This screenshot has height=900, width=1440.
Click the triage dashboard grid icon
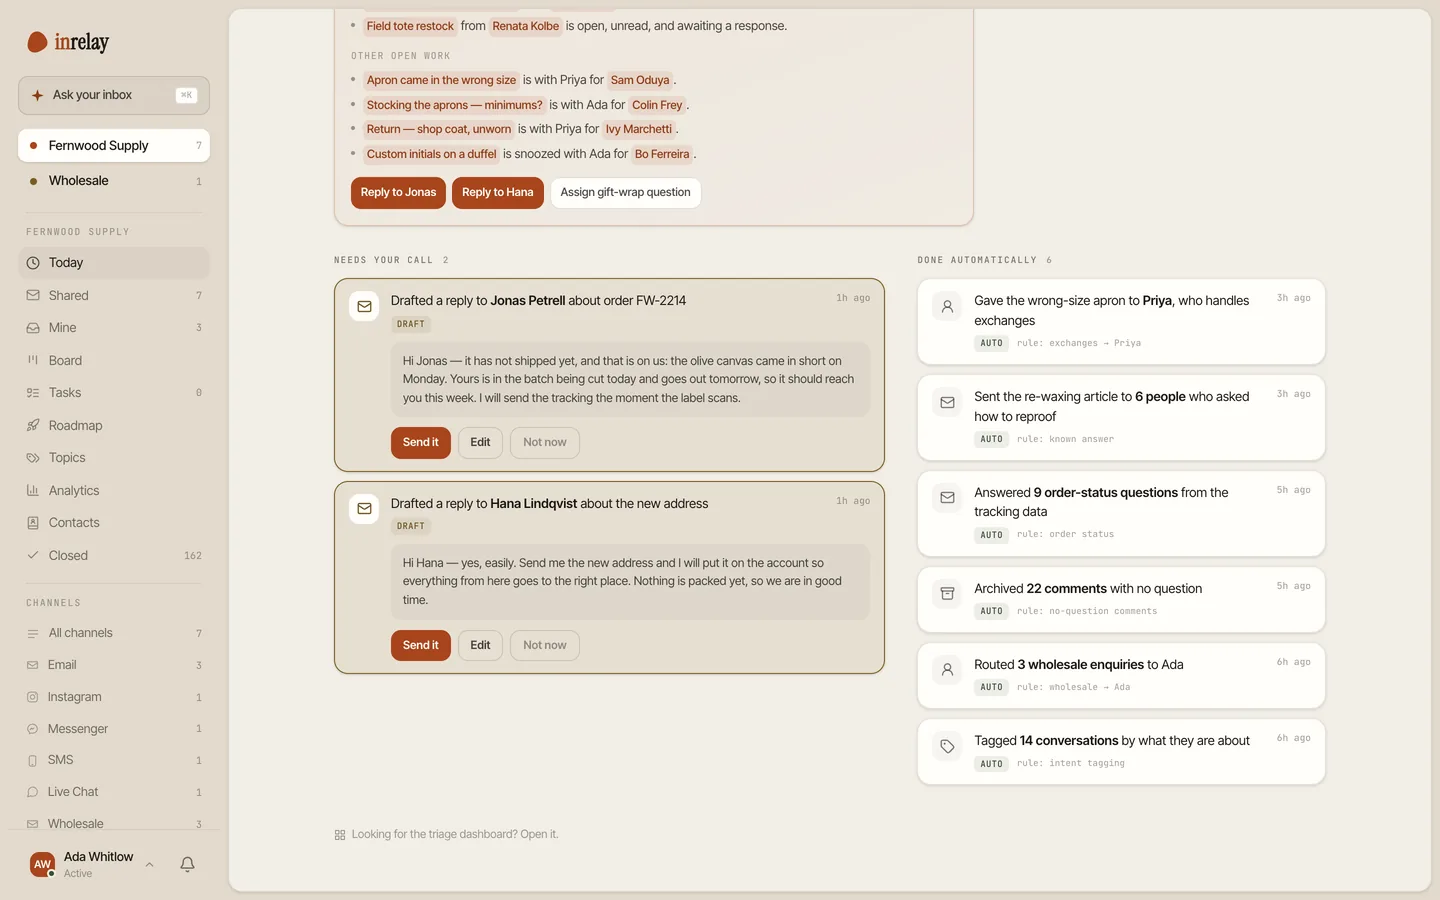pos(340,835)
